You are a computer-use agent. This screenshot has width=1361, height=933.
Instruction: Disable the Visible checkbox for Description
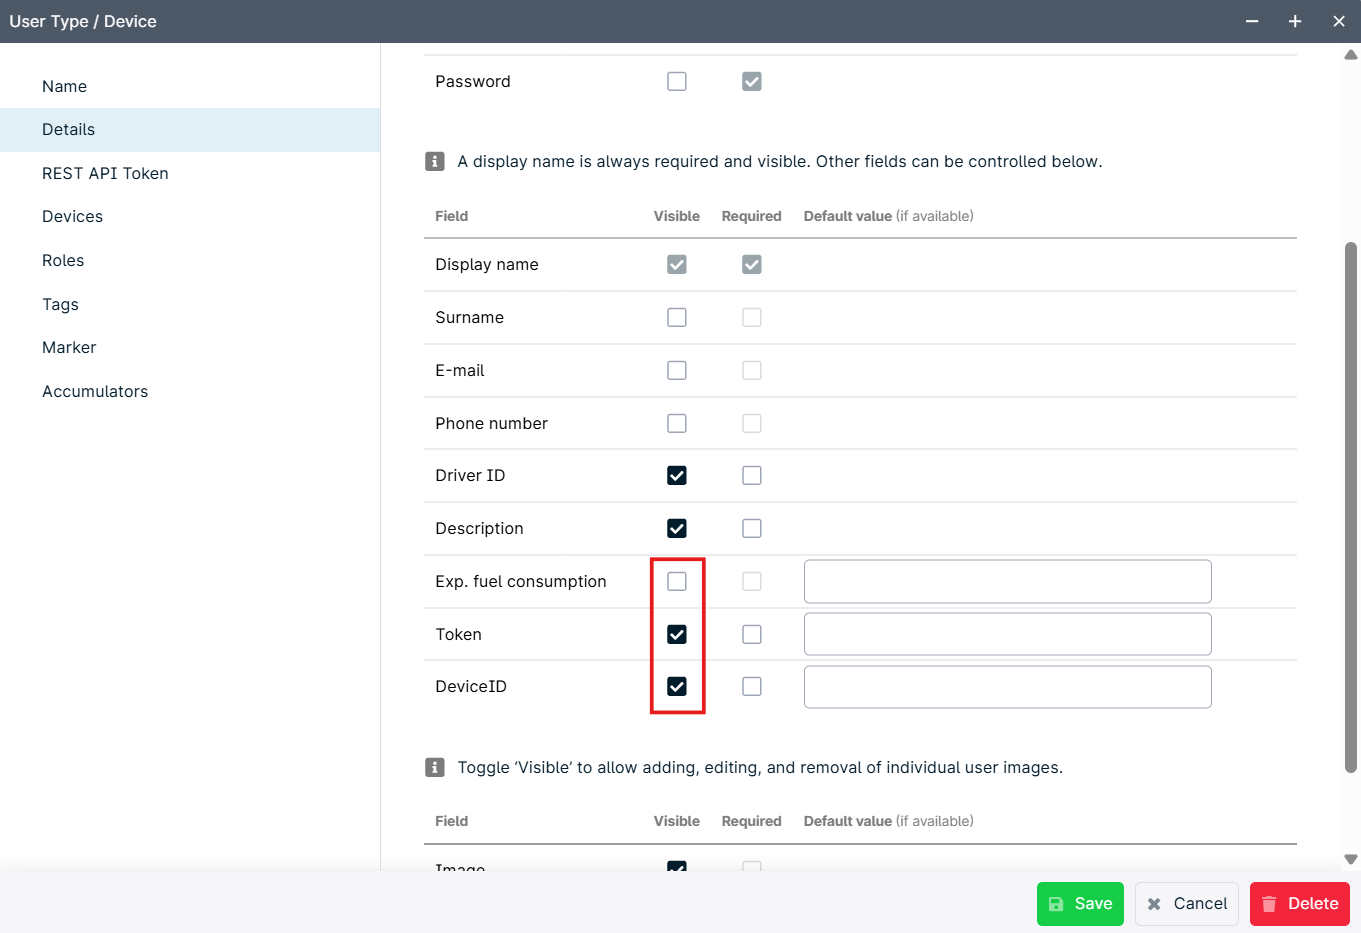(677, 528)
